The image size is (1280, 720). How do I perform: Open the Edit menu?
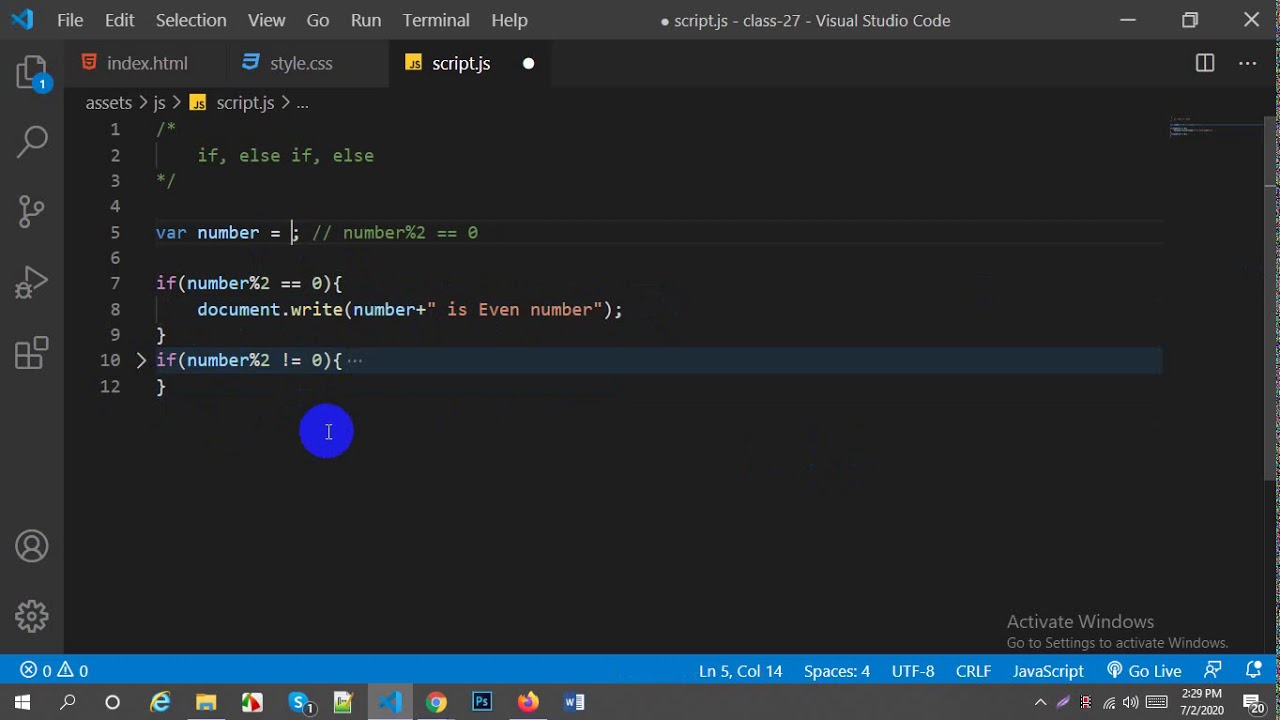[x=119, y=20]
